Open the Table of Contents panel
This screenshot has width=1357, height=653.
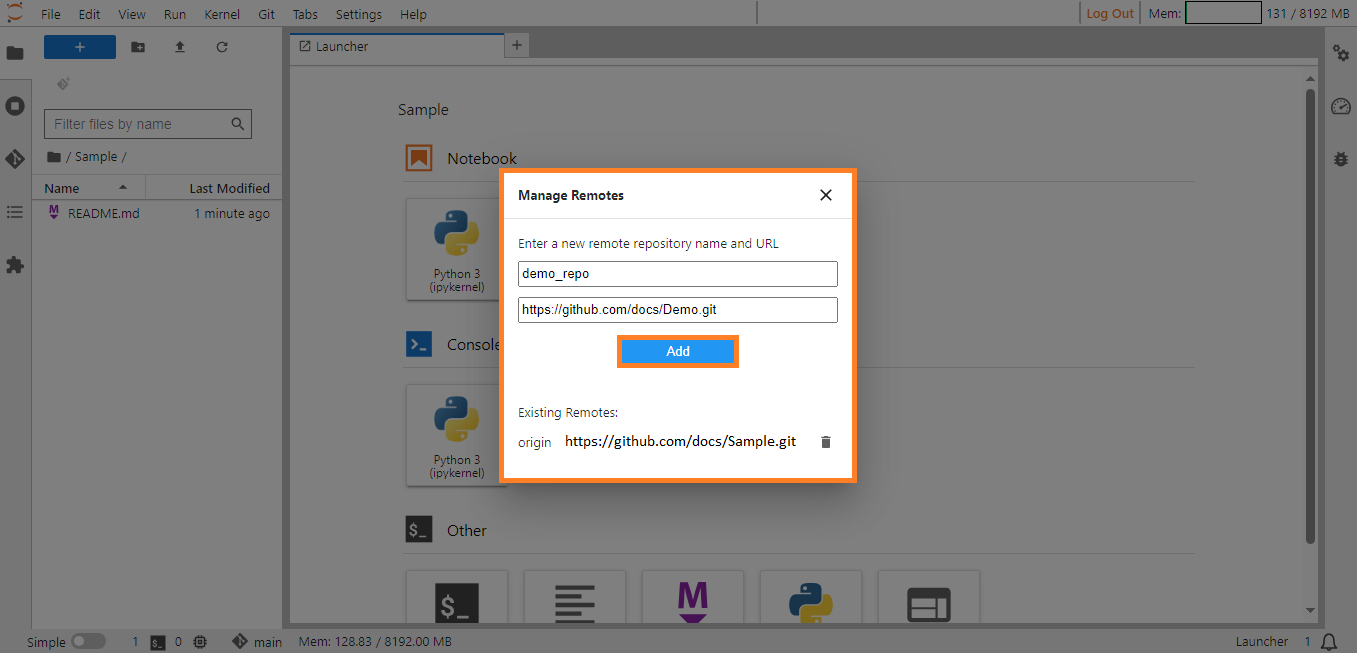(15, 212)
